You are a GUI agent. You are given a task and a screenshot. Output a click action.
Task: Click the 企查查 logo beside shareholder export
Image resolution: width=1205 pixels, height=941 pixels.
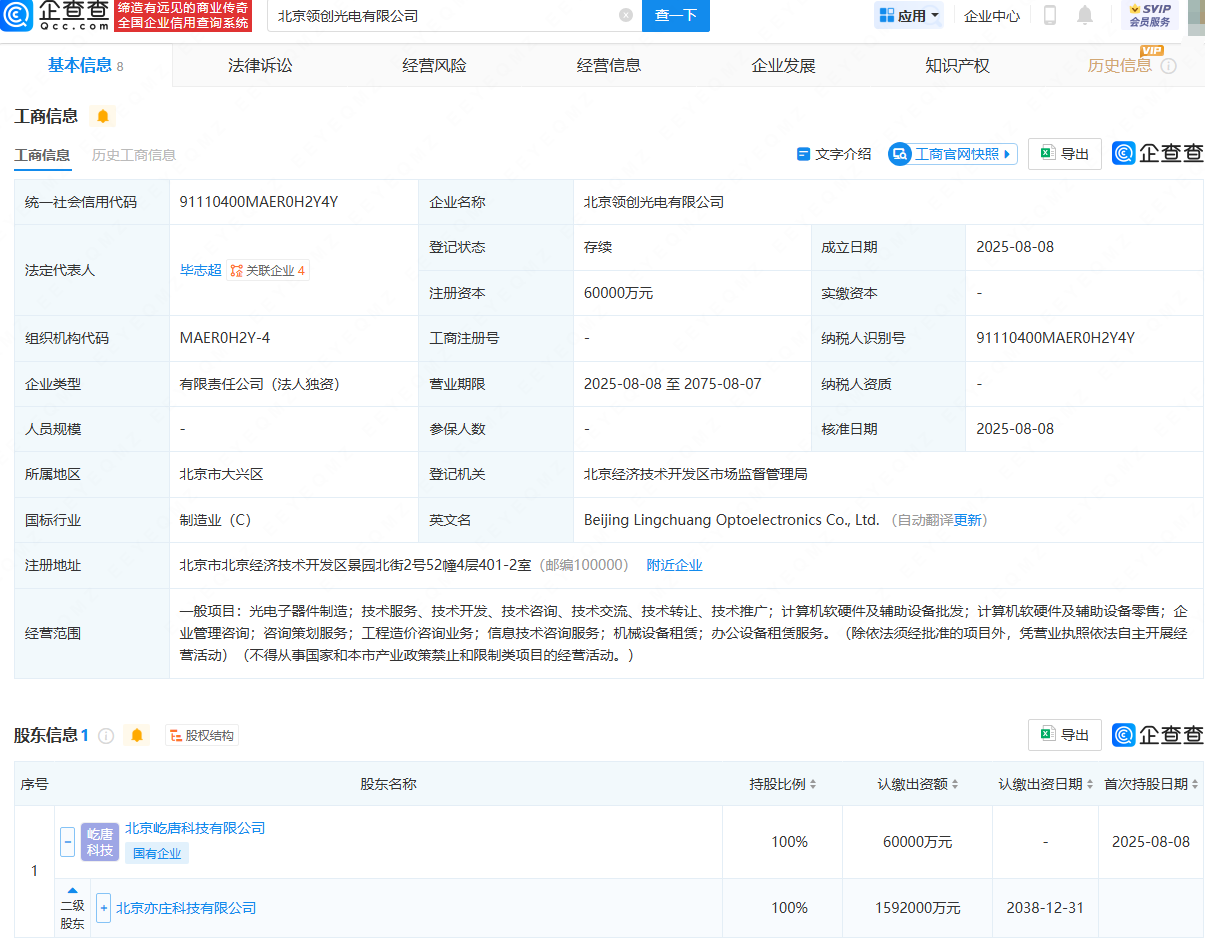click(1158, 735)
